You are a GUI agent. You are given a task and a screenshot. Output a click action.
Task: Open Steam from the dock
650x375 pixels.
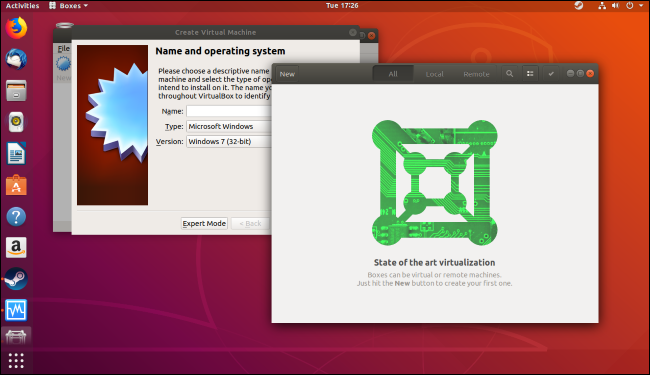pos(16,279)
